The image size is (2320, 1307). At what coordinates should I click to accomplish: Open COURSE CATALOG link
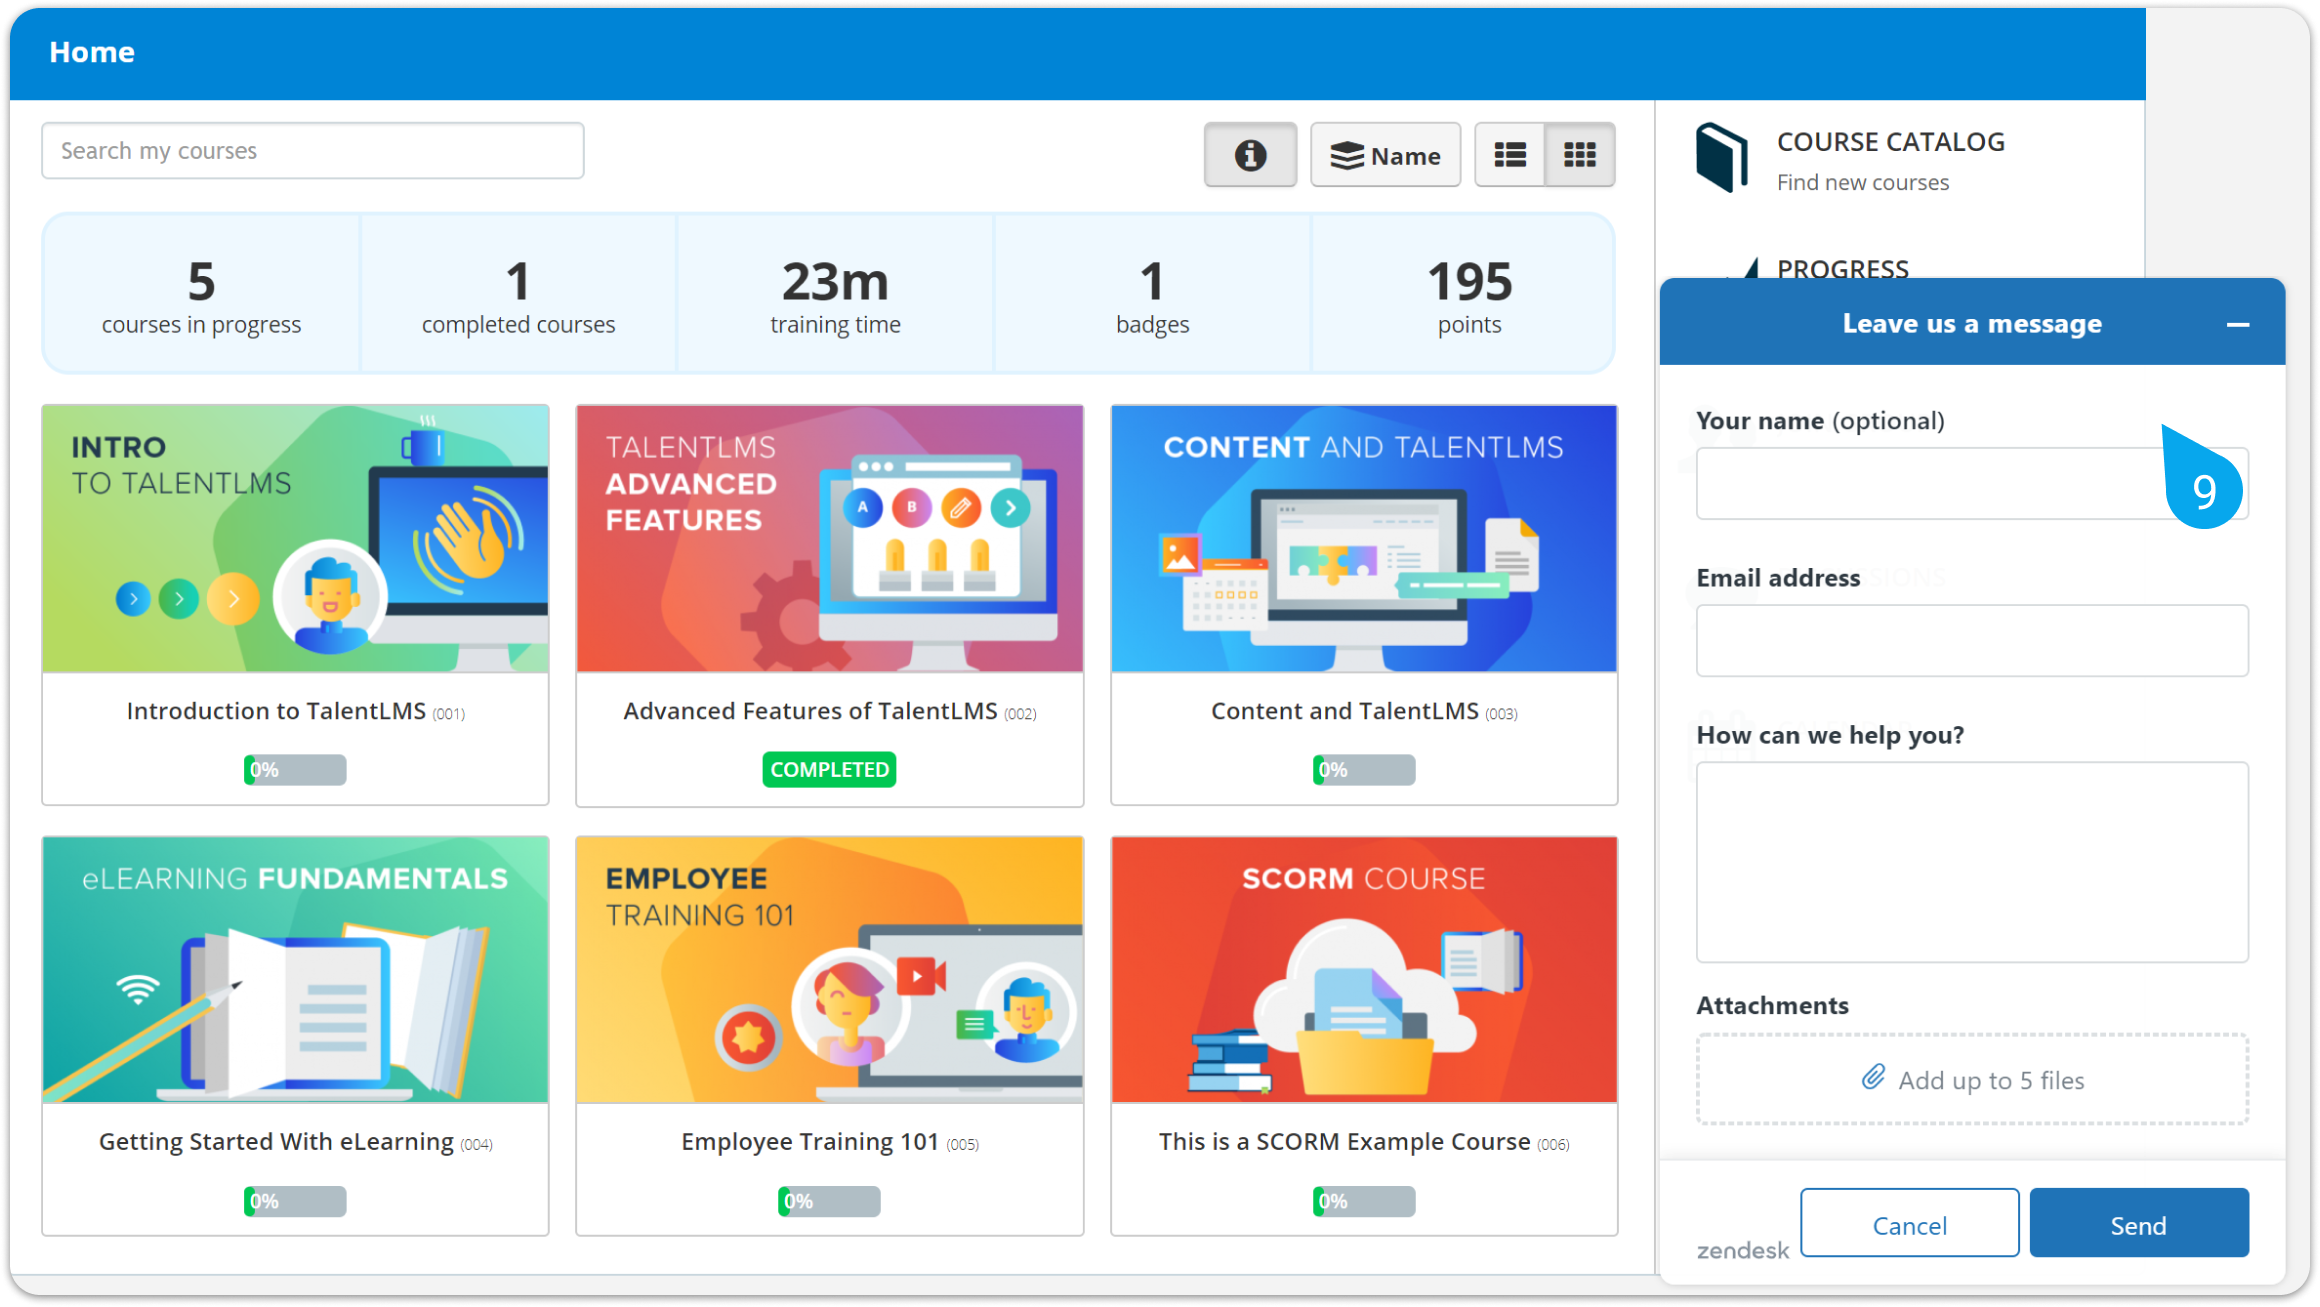[x=1890, y=142]
